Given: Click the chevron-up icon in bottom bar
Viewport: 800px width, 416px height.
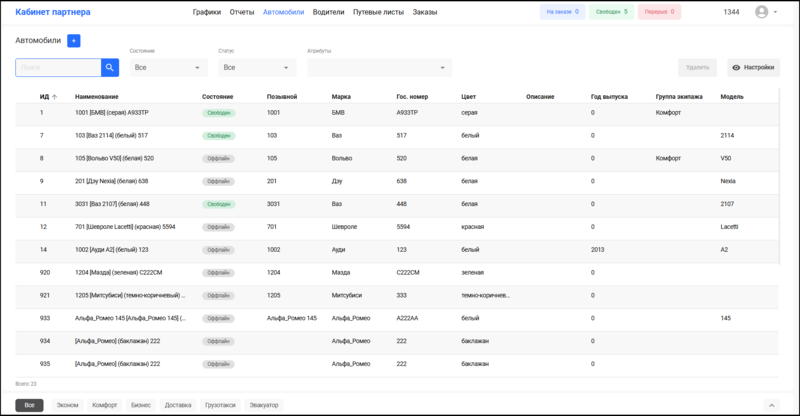Looking at the screenshot, I should coord(770,405).
